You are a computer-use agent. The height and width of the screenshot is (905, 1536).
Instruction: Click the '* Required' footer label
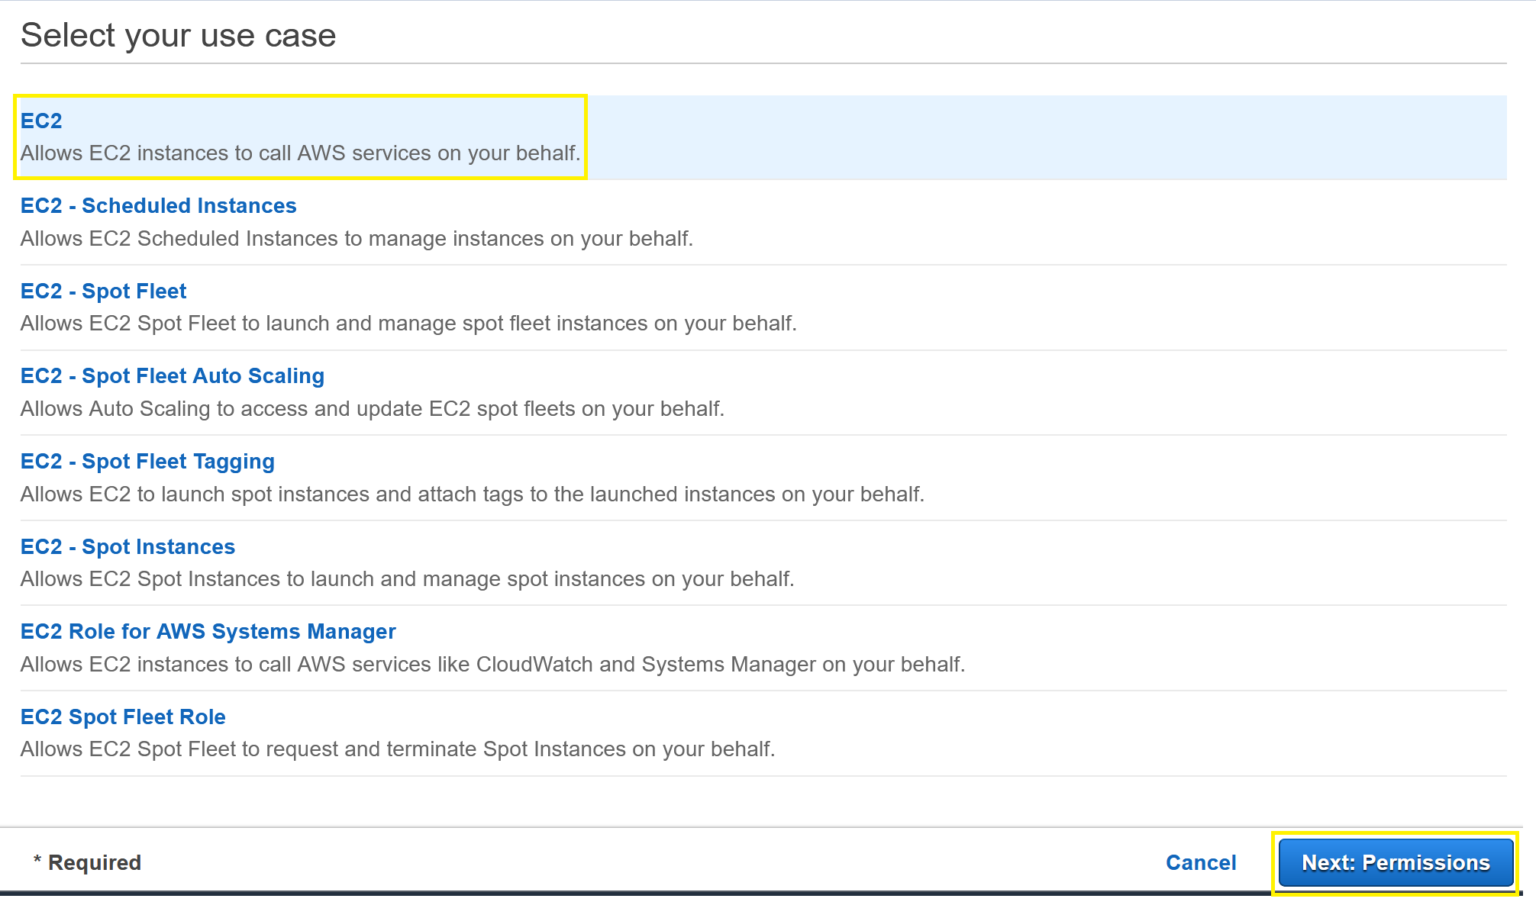(87, 863)
